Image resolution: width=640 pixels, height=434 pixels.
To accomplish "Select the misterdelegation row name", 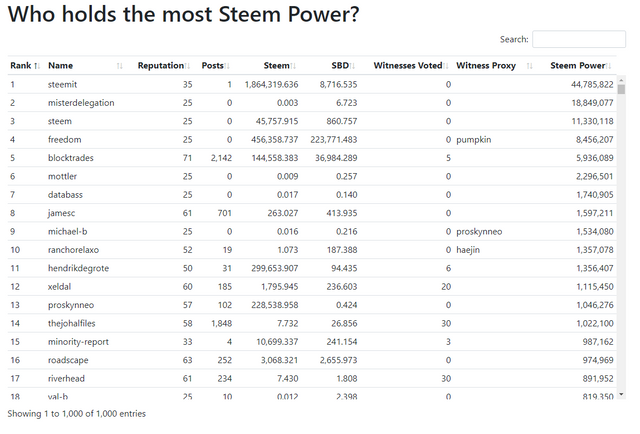I will 81,102.
